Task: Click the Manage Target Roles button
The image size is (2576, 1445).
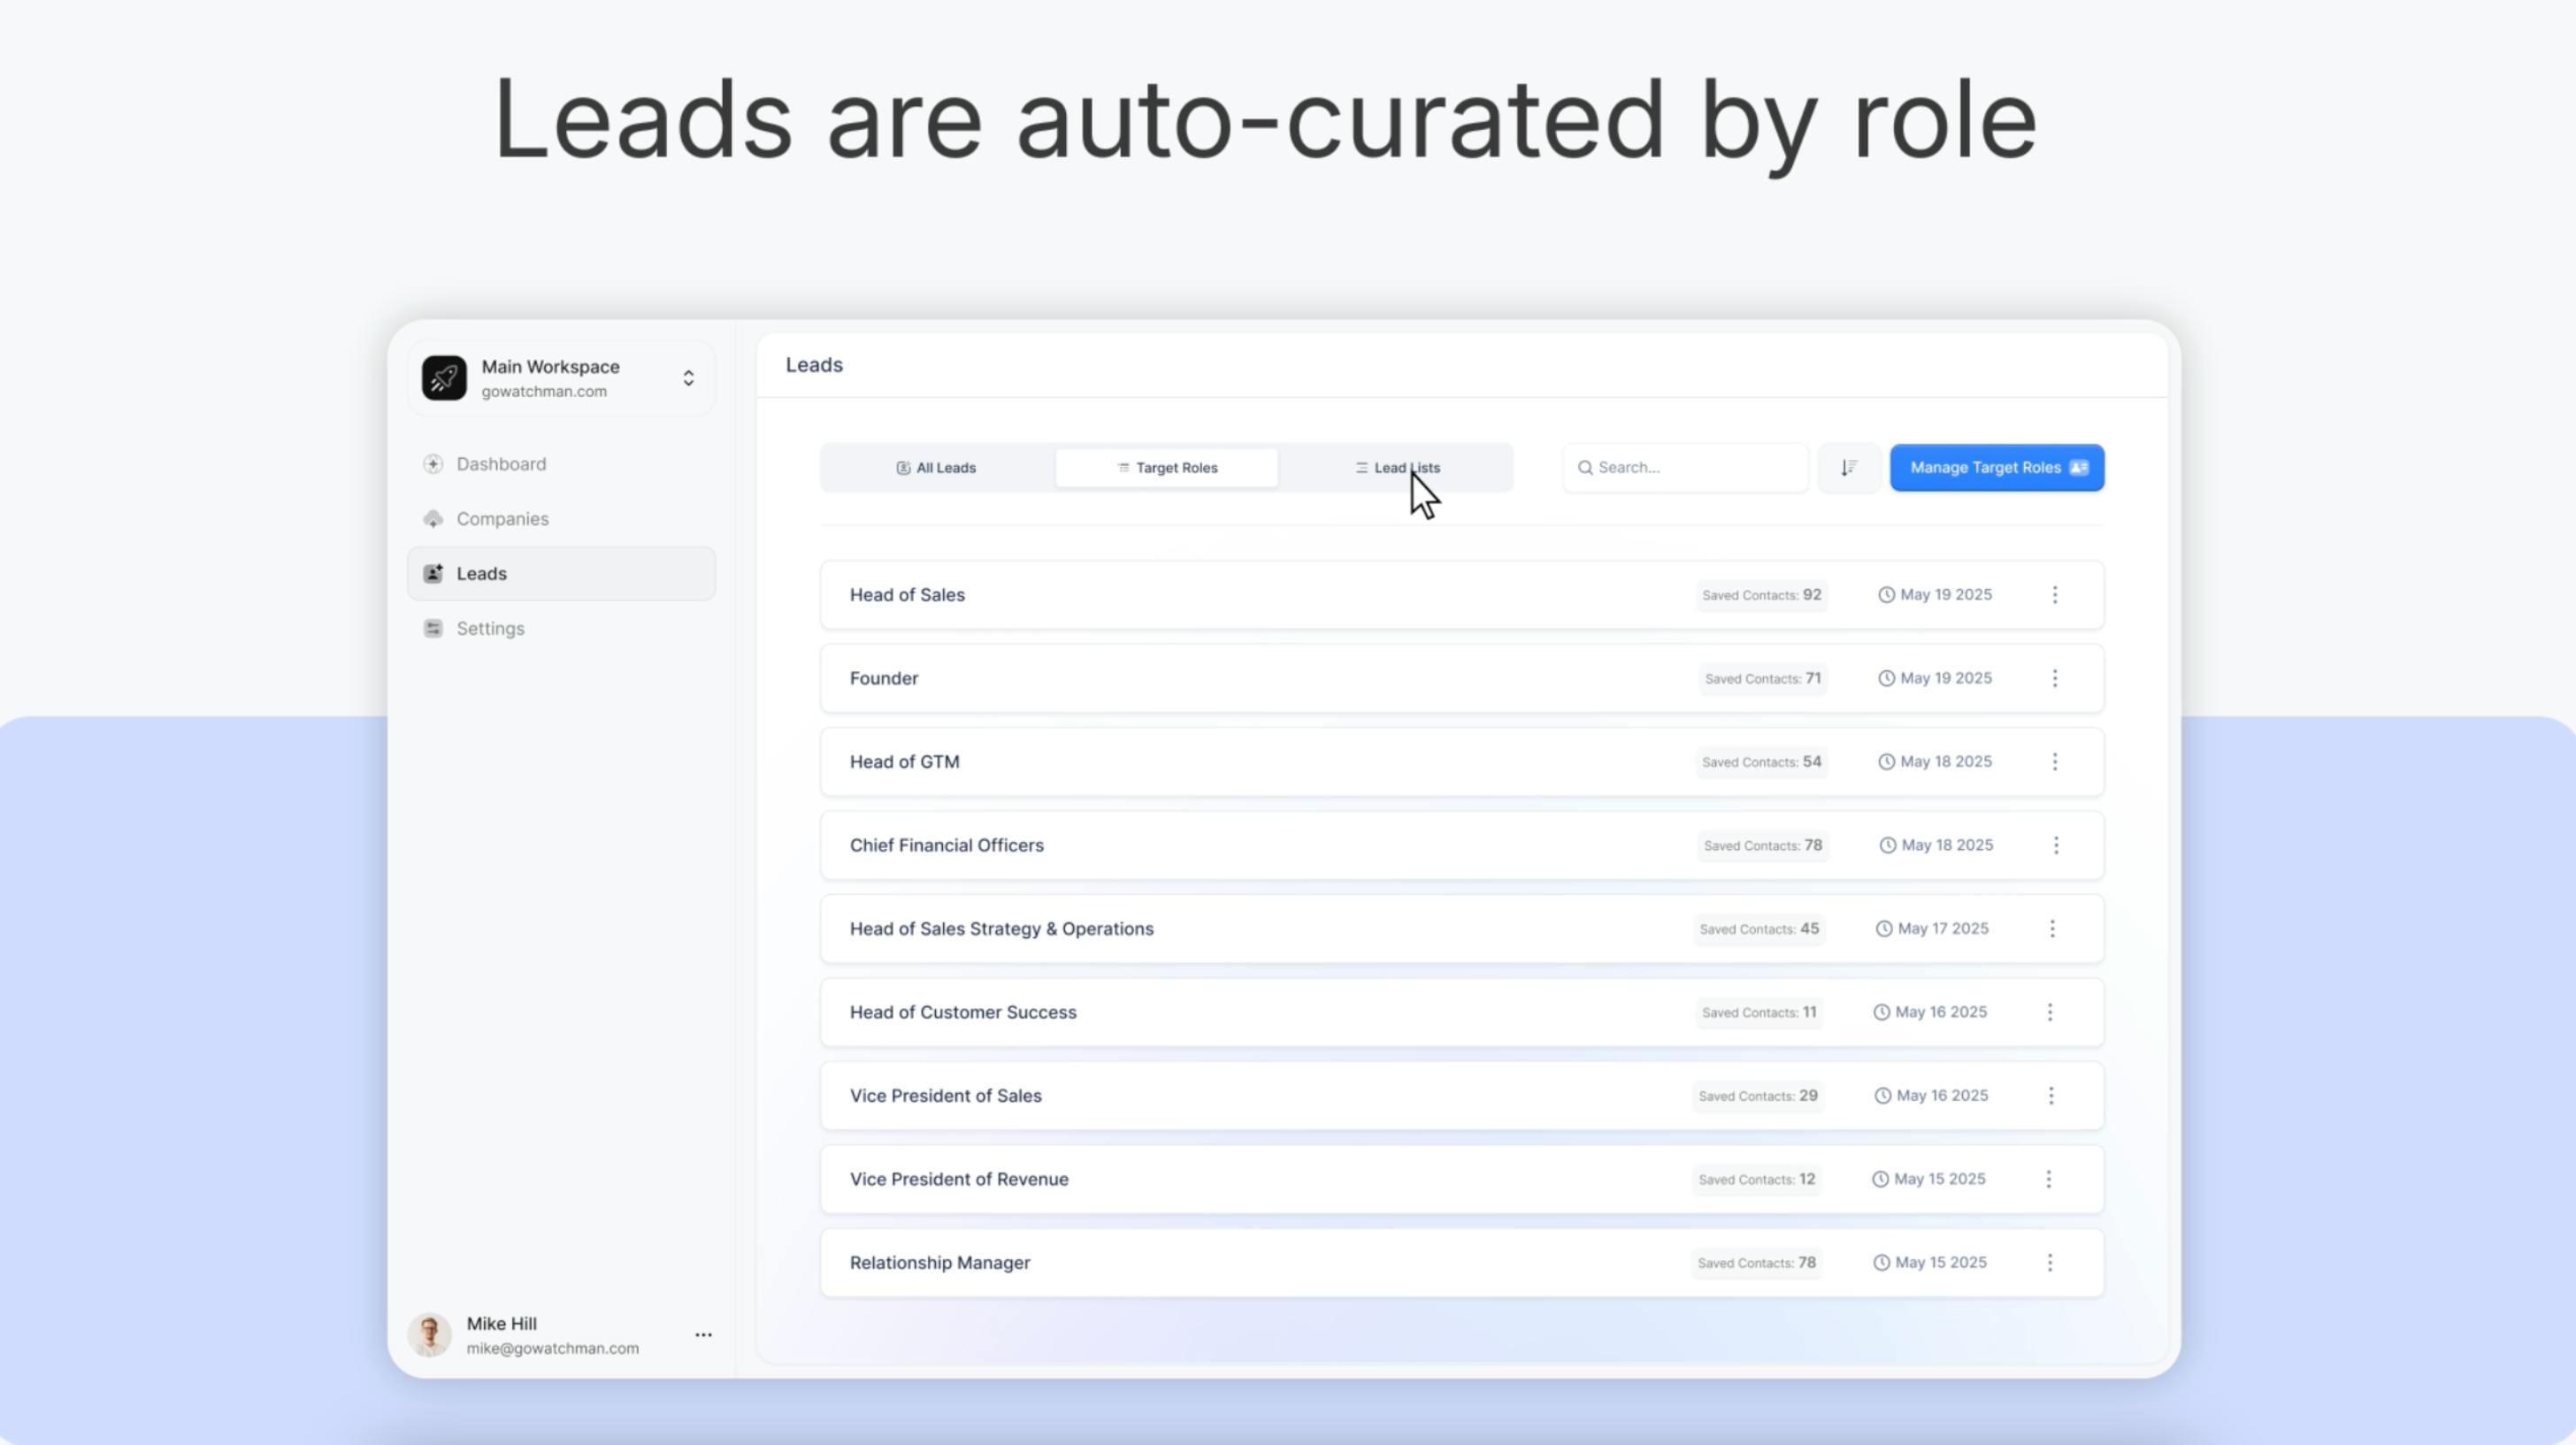Action: click(1997, 468)
